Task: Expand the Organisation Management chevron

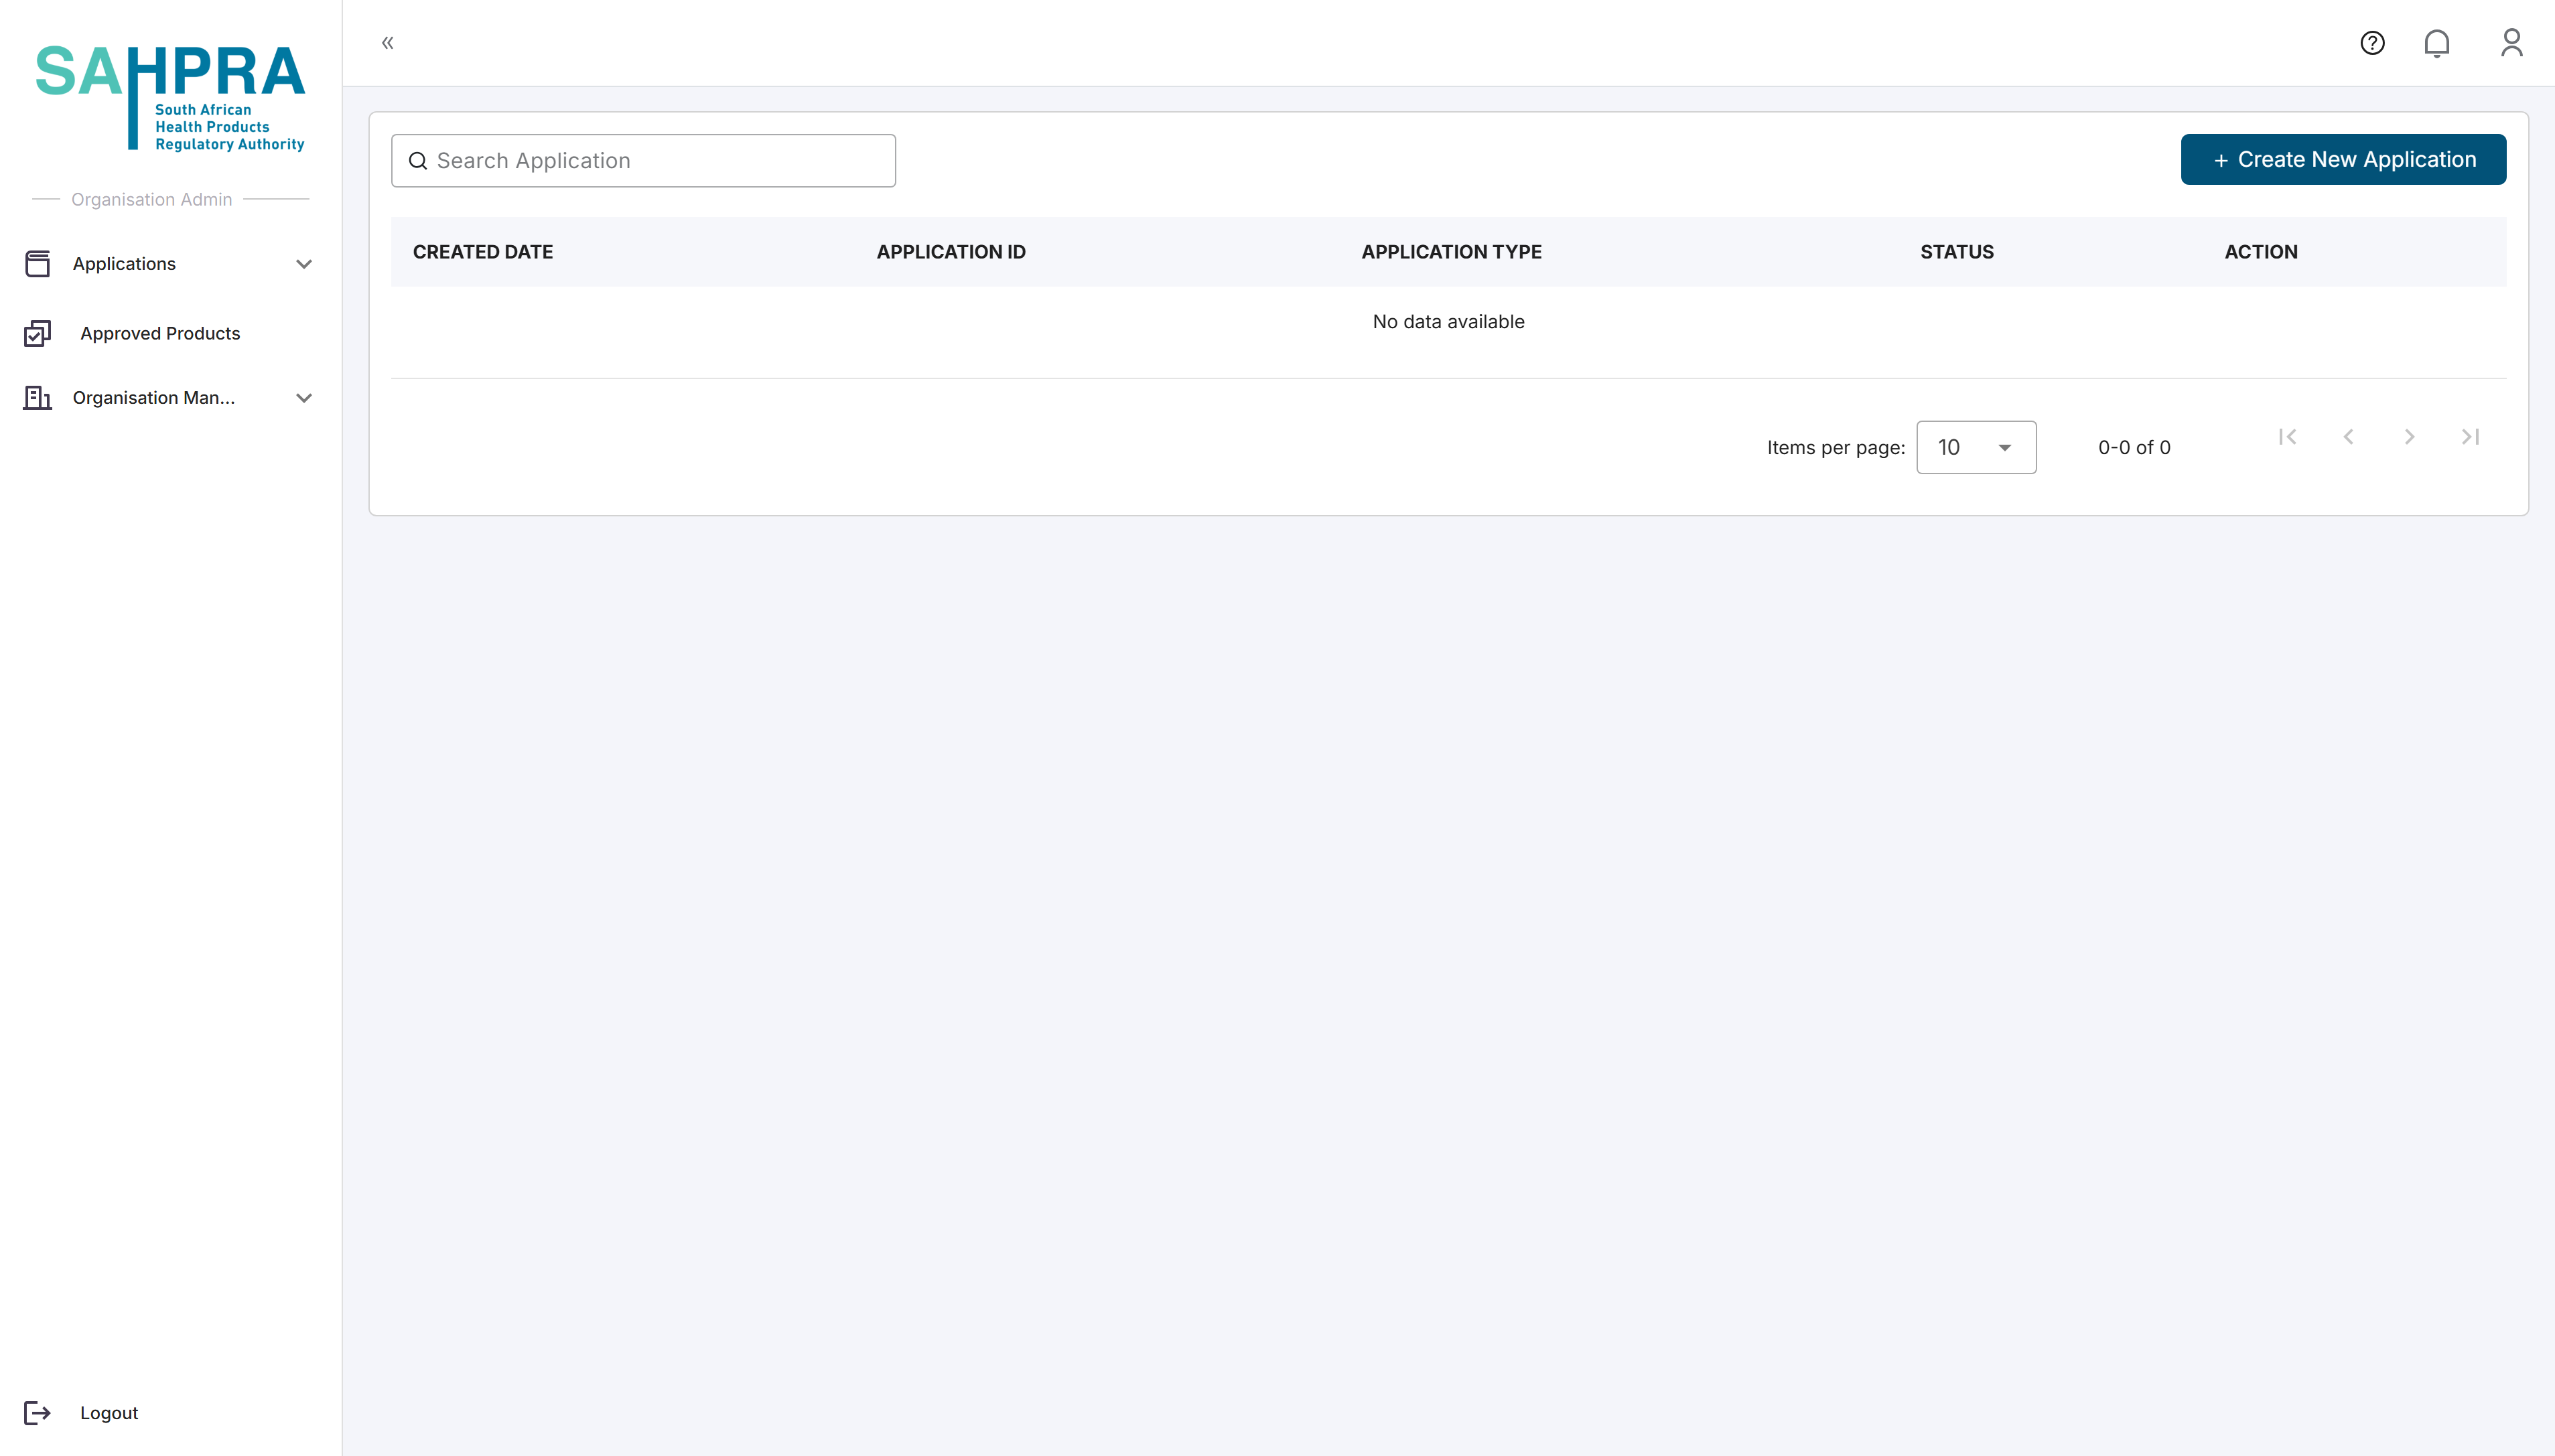Action: pyautogui.click(x=304, y=398)
